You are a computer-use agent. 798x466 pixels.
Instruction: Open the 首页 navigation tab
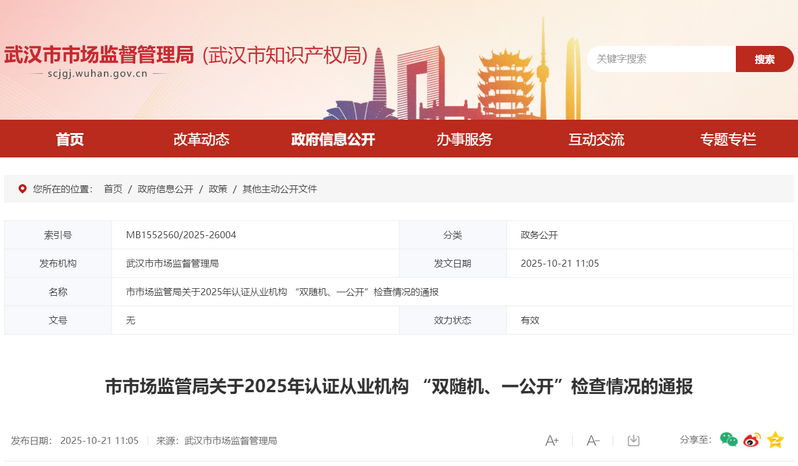70,140
